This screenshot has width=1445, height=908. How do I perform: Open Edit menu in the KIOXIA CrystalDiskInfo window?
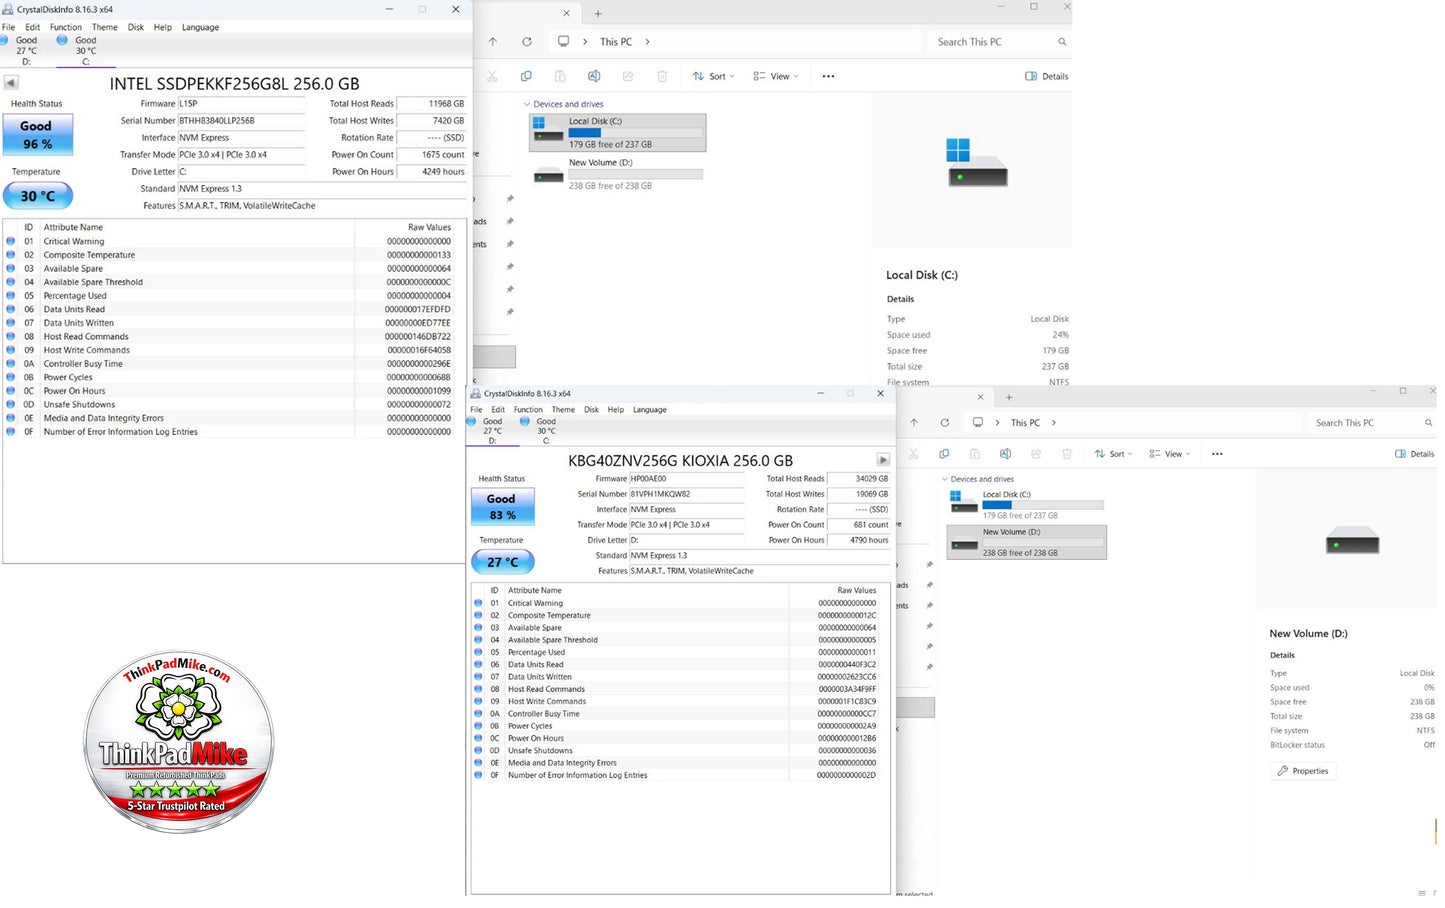click(498, 409)
